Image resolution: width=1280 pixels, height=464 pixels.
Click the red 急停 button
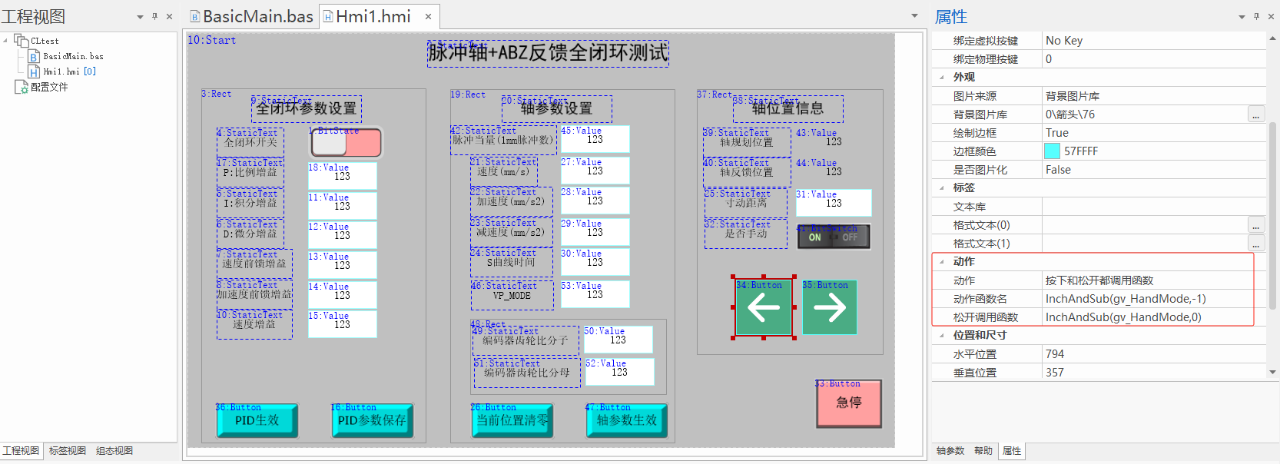pyautogui.click(x=849, y=404)
